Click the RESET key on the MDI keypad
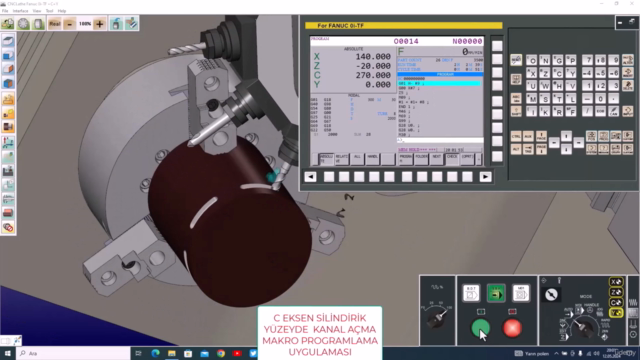The height and width of the screenshot is (360, 640). click(516, 60)
